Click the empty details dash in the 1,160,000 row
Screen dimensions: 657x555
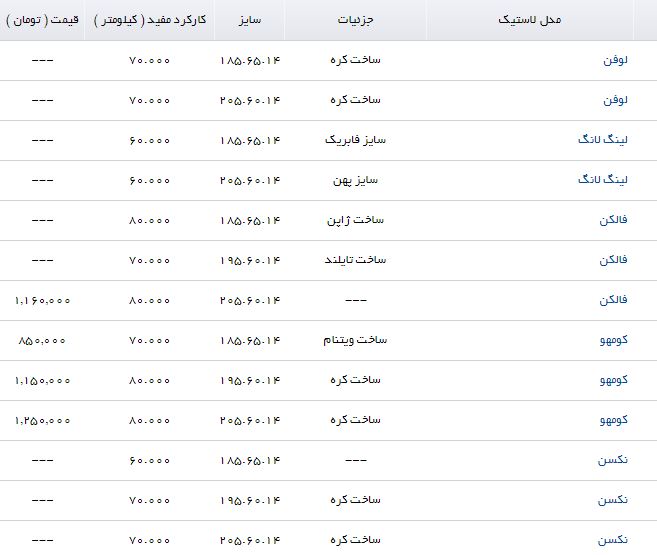(356, 300)
